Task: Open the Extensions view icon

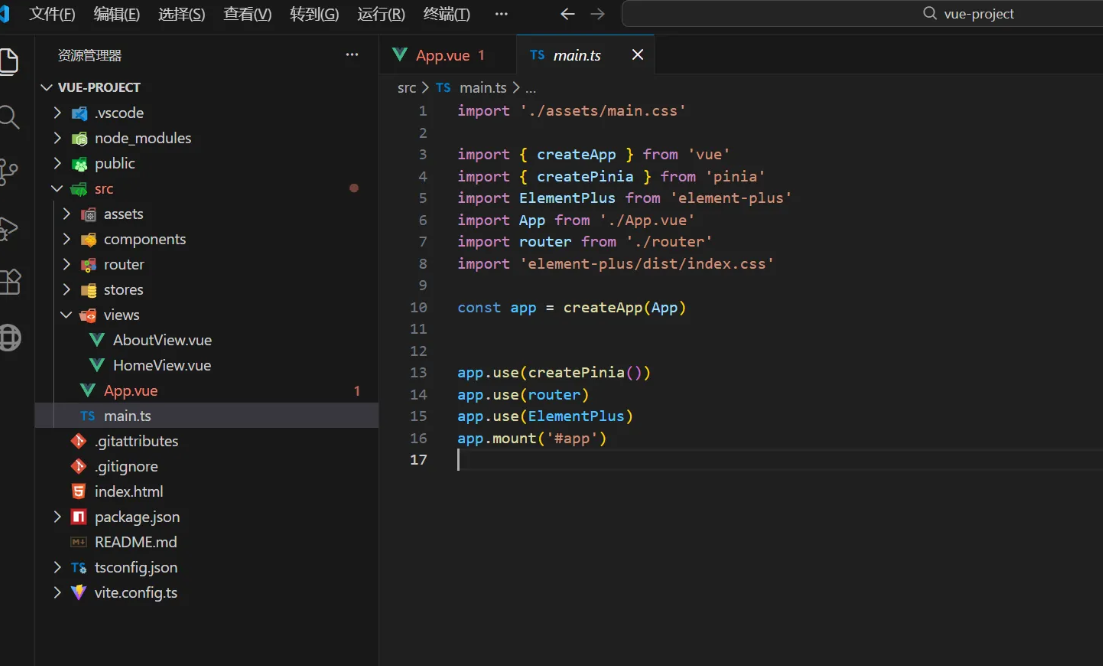Action: coord(10,282)
